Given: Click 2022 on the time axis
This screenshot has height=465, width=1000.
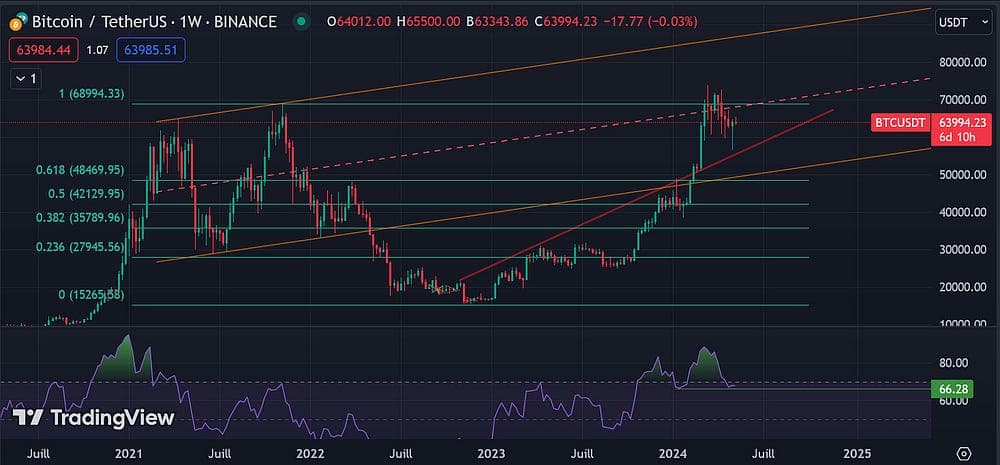Looking at the screenshot, I should tap(311, 454).
